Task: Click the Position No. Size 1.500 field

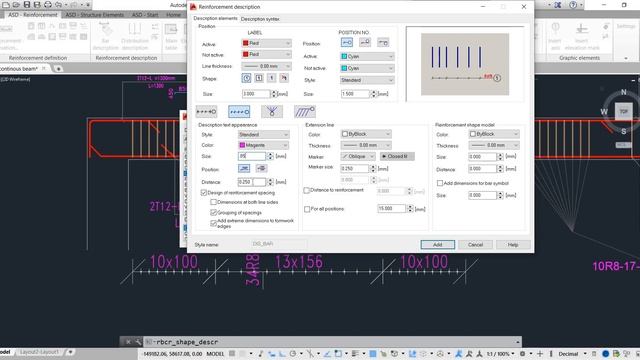Action: click(355, 94)
